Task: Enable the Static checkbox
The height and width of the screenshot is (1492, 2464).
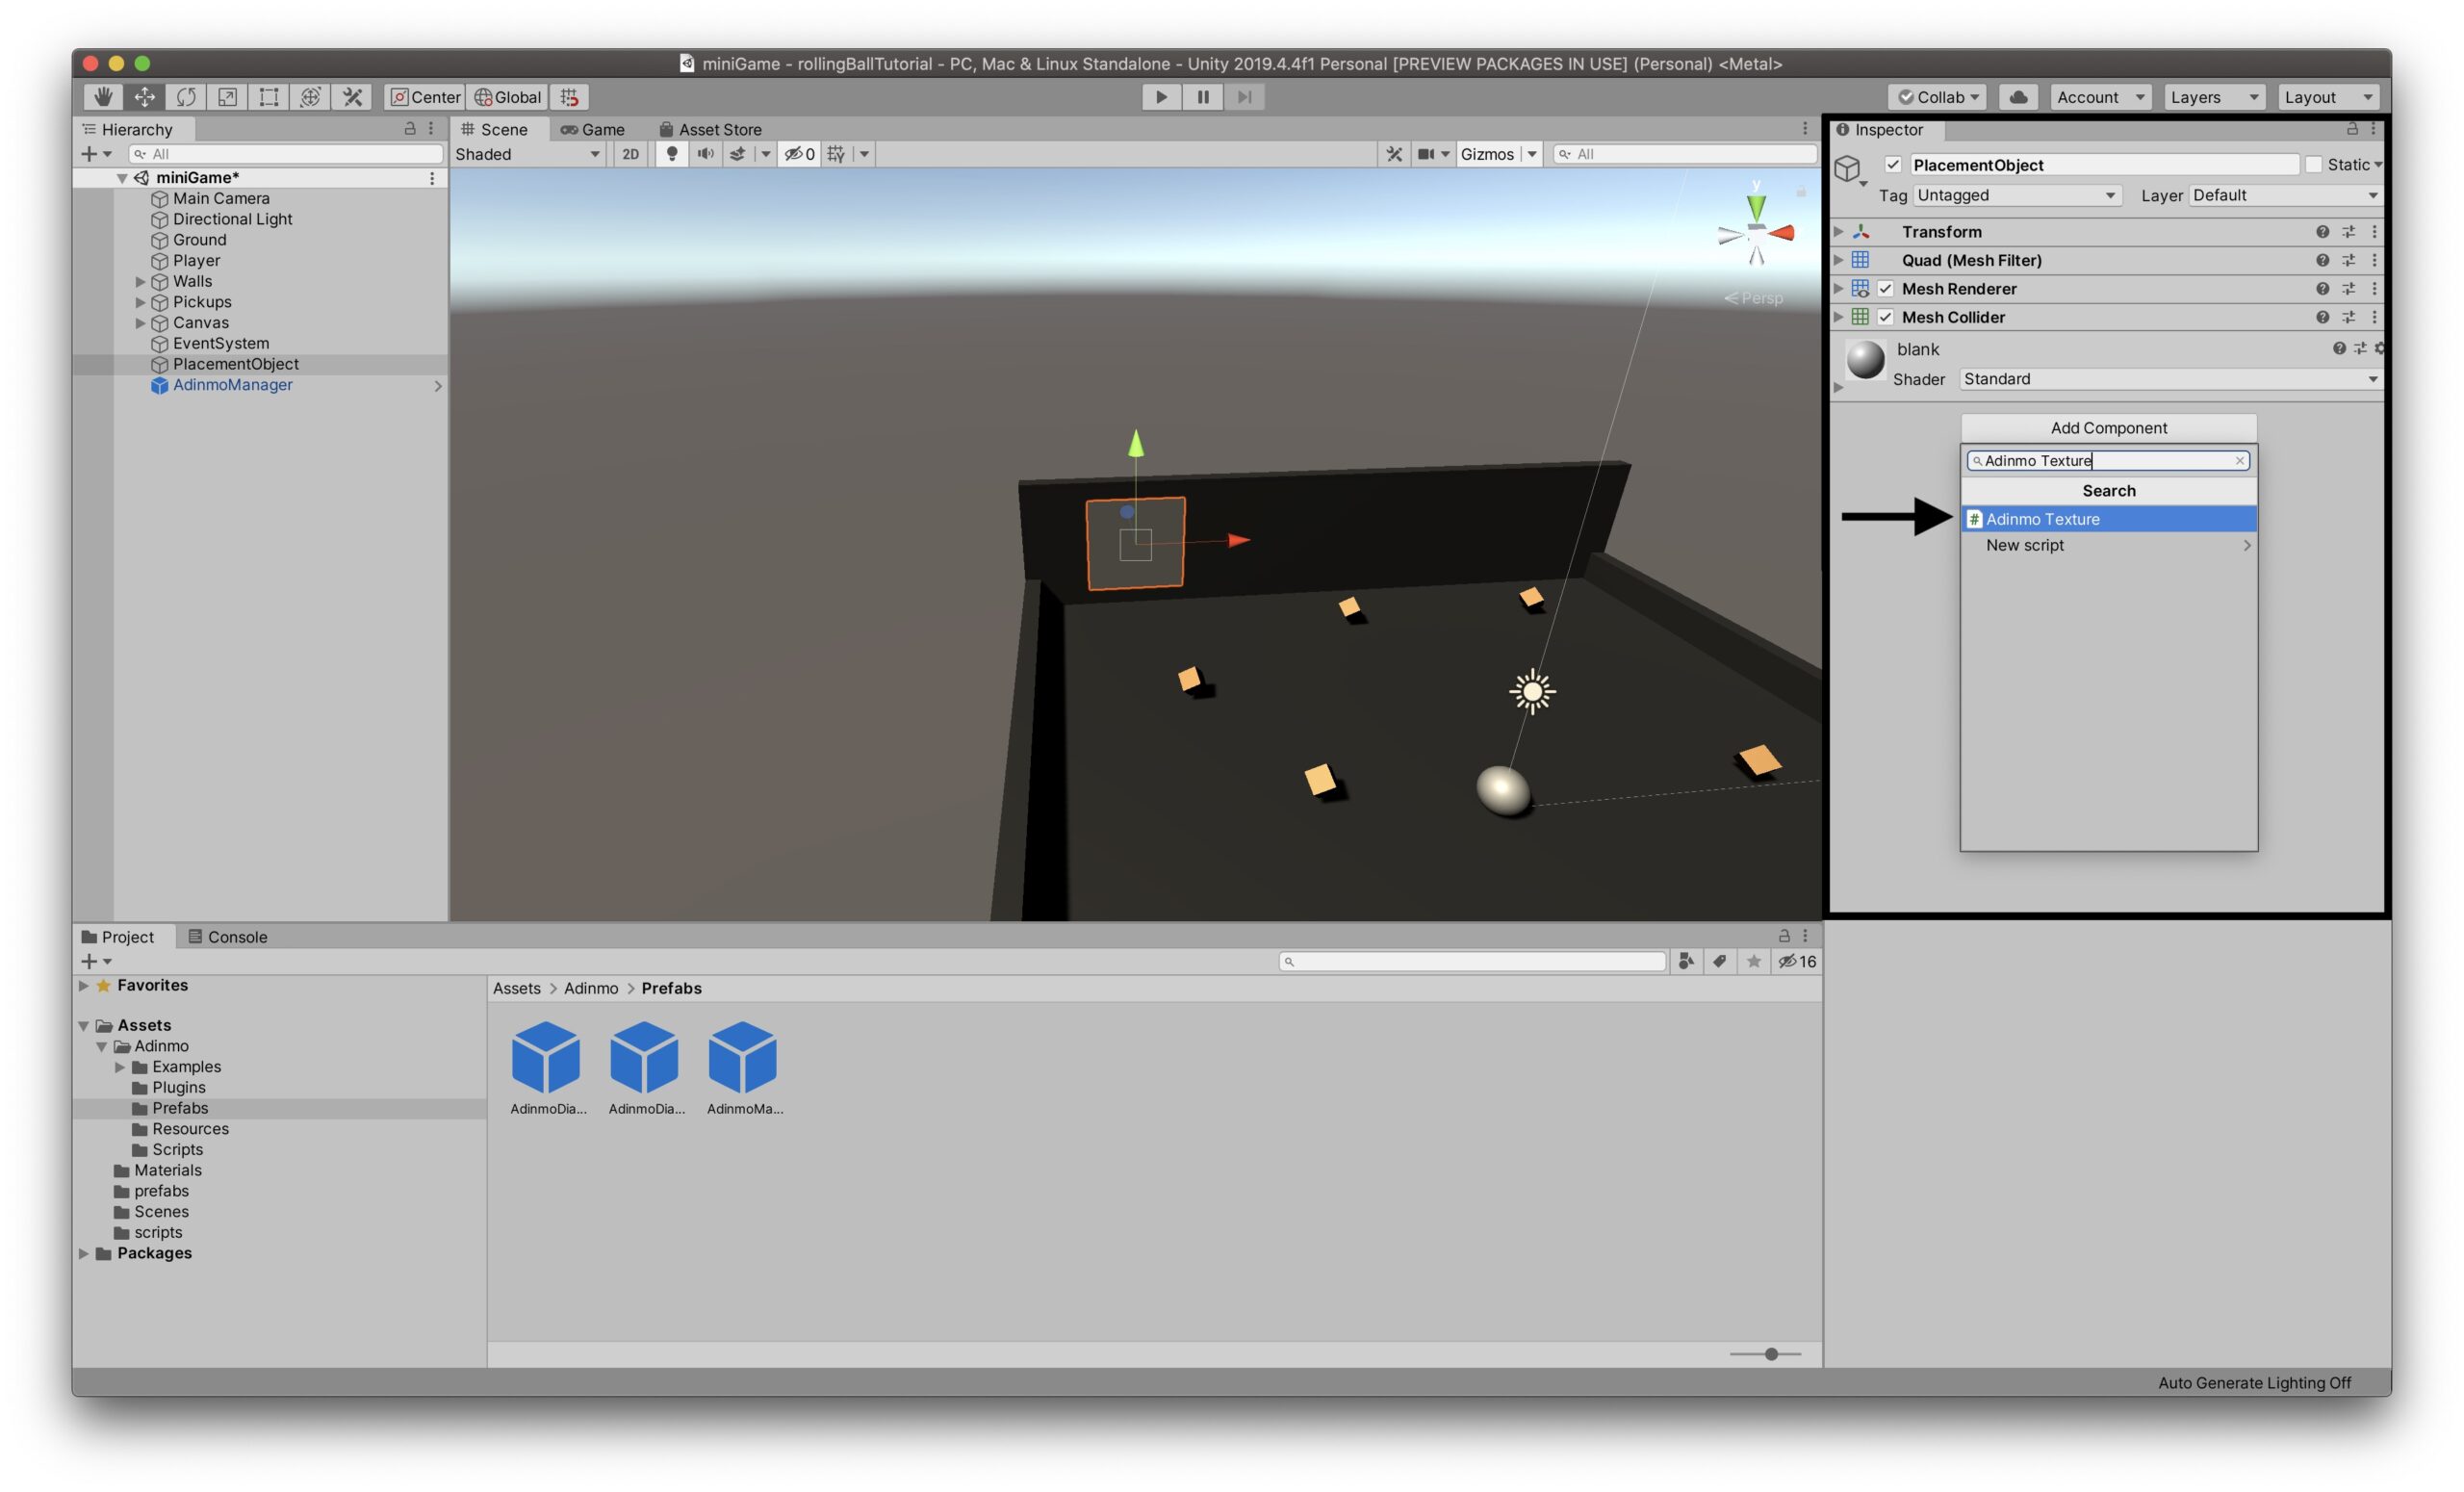Action: click(x=2313, y=165)
